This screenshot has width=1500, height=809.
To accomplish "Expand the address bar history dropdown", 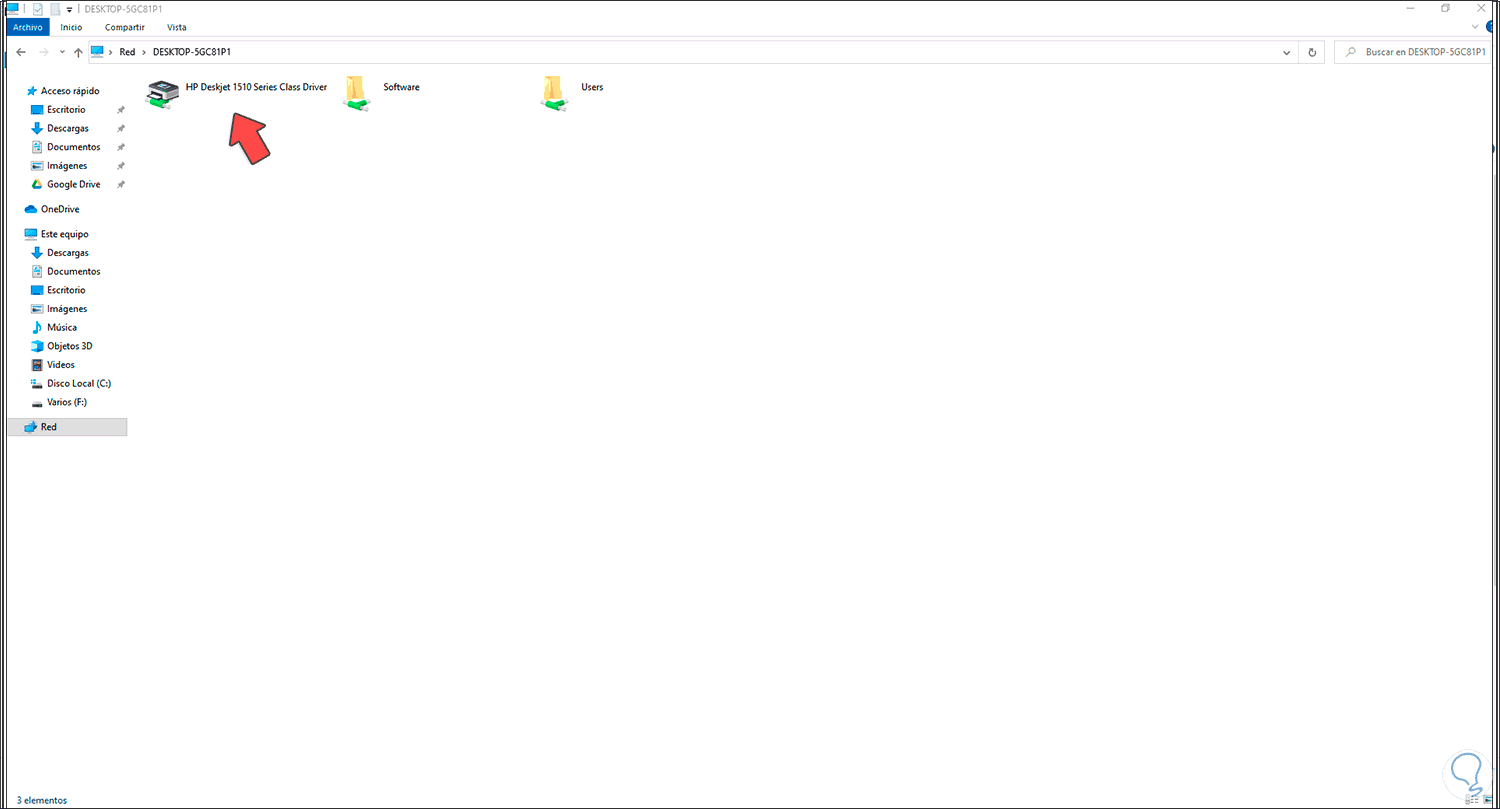I will tap(1287, 52).
